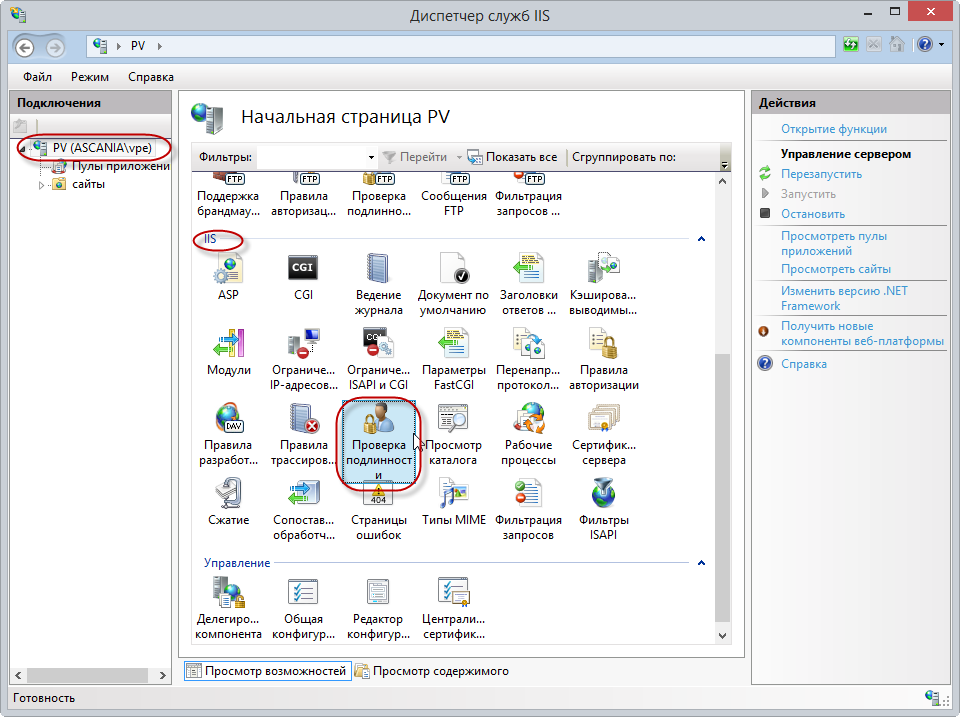The width and height of the screenshot is (960, 717).
Task: Click the help question mark toolbar icon
Action: (924, 45)
